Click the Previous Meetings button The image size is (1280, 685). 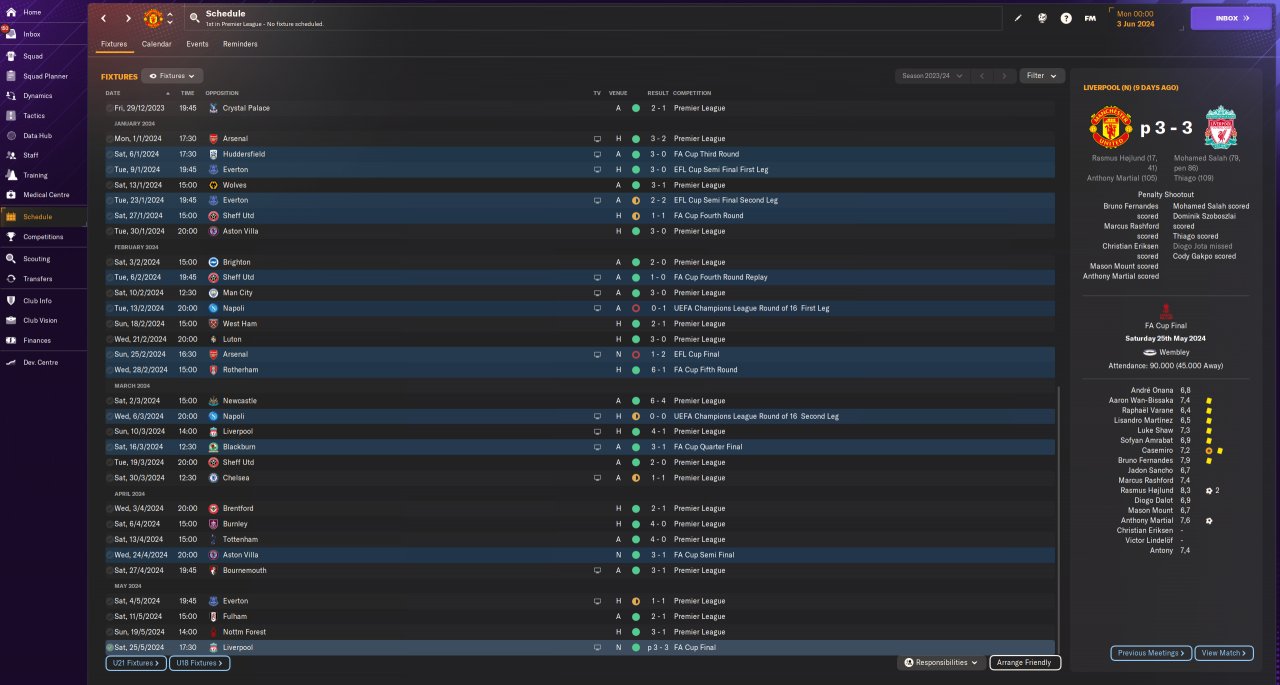point(1151,653)
